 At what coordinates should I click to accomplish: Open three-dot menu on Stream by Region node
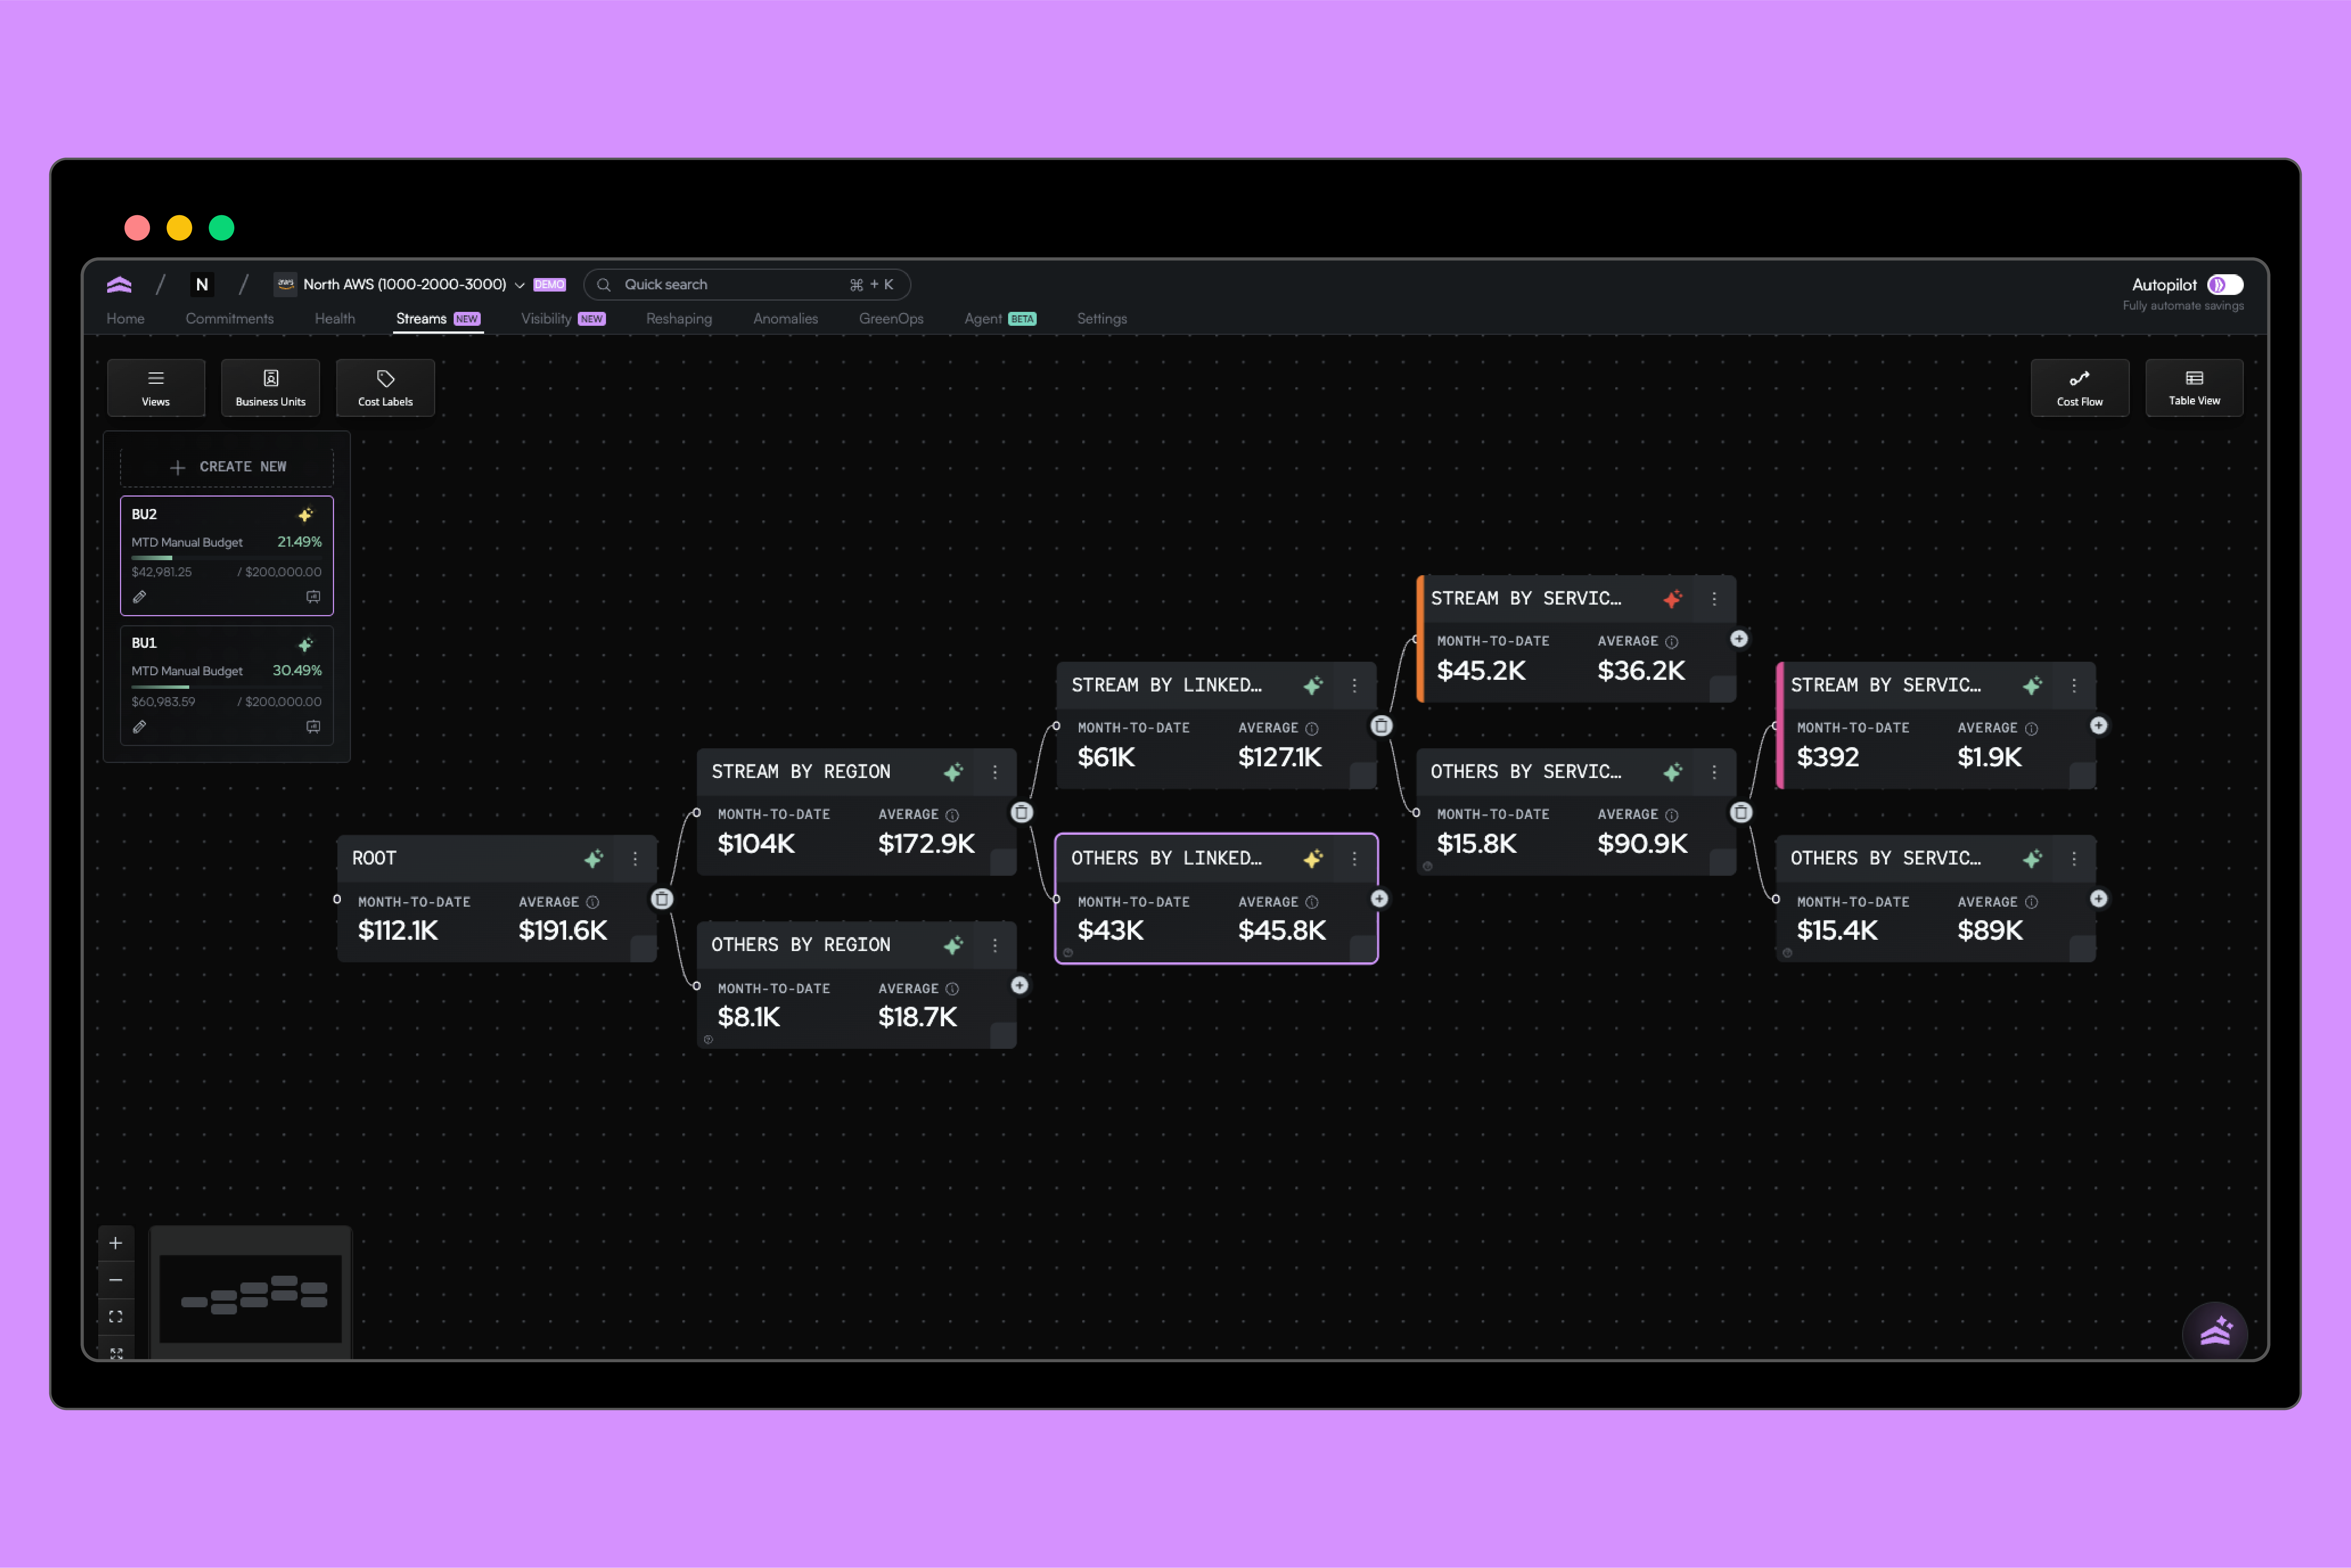tap(995, 772)
